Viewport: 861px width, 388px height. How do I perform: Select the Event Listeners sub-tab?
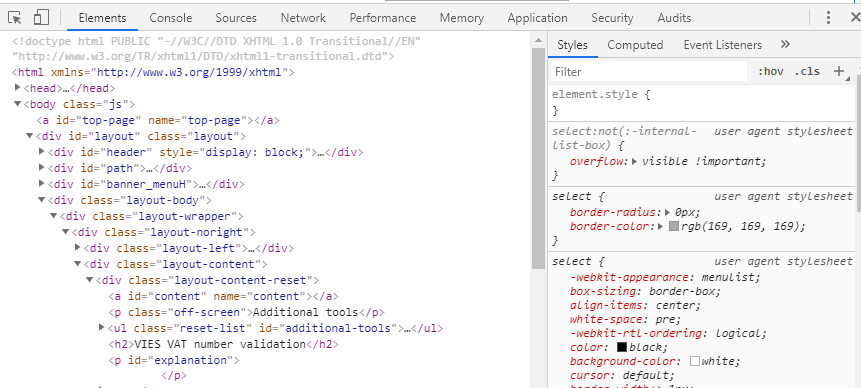coord(723,44)
